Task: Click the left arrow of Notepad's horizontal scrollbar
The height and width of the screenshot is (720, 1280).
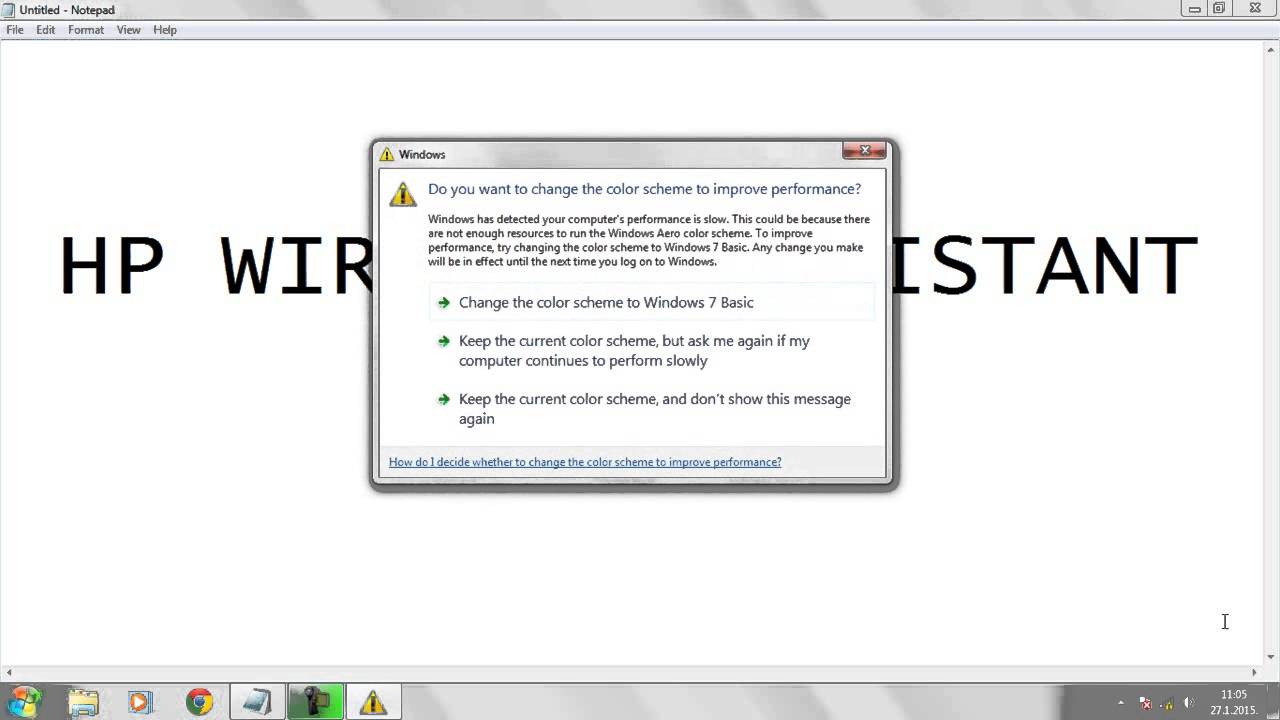Action: [8, 673]
